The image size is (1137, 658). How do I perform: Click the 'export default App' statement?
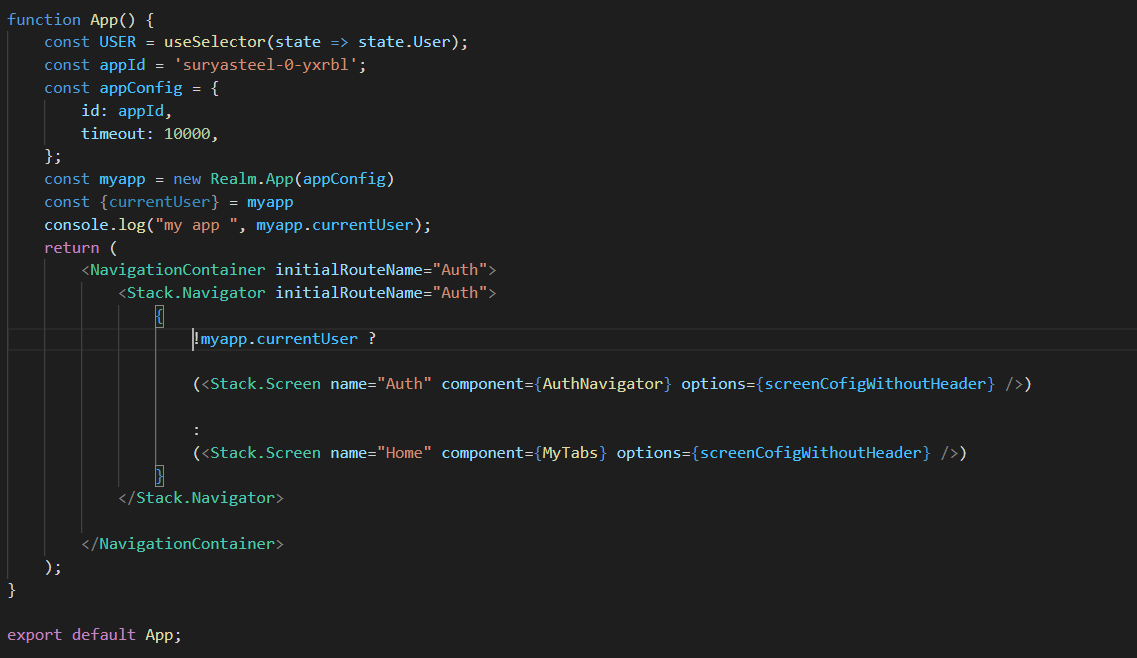pyautogui.click(x=95, y=635)
